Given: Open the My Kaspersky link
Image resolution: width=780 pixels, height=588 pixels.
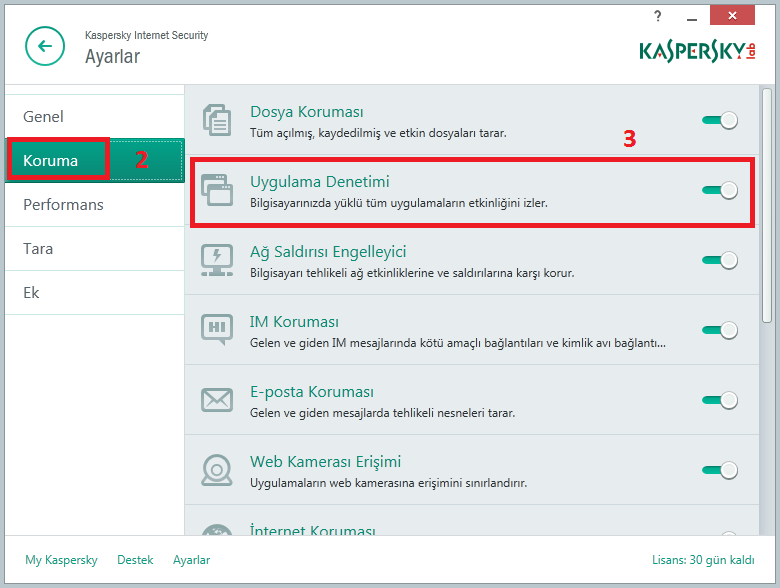Looking at the screenshot, I should click(61, 560).
